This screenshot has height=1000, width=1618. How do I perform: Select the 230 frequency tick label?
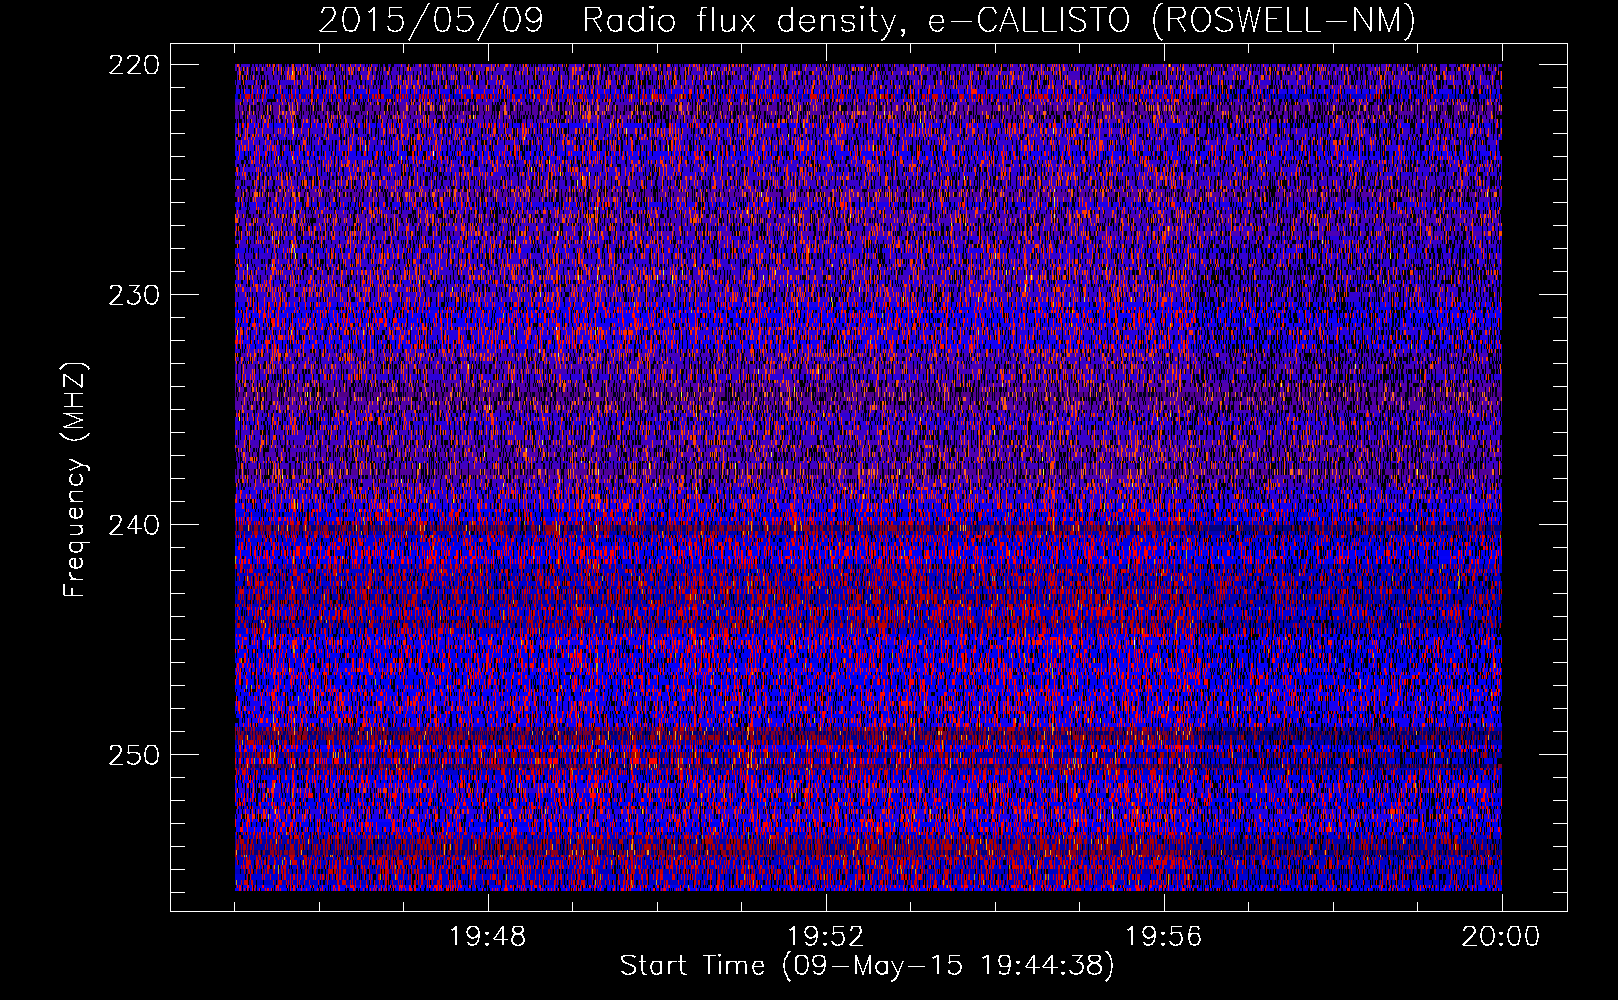[x=133, y=295]
